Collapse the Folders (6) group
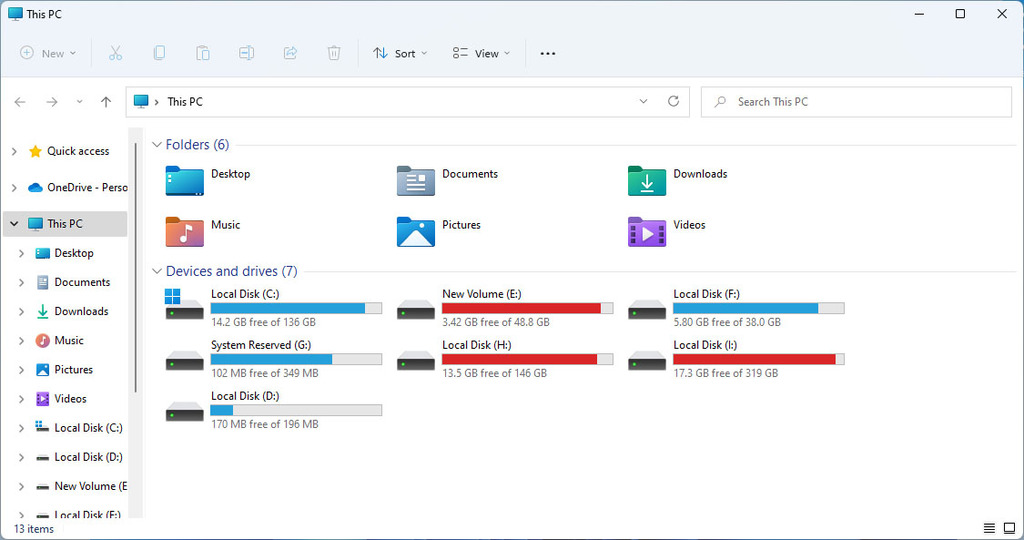The height and width of the screenshot is (540, 1024). (x=157, y=144)
